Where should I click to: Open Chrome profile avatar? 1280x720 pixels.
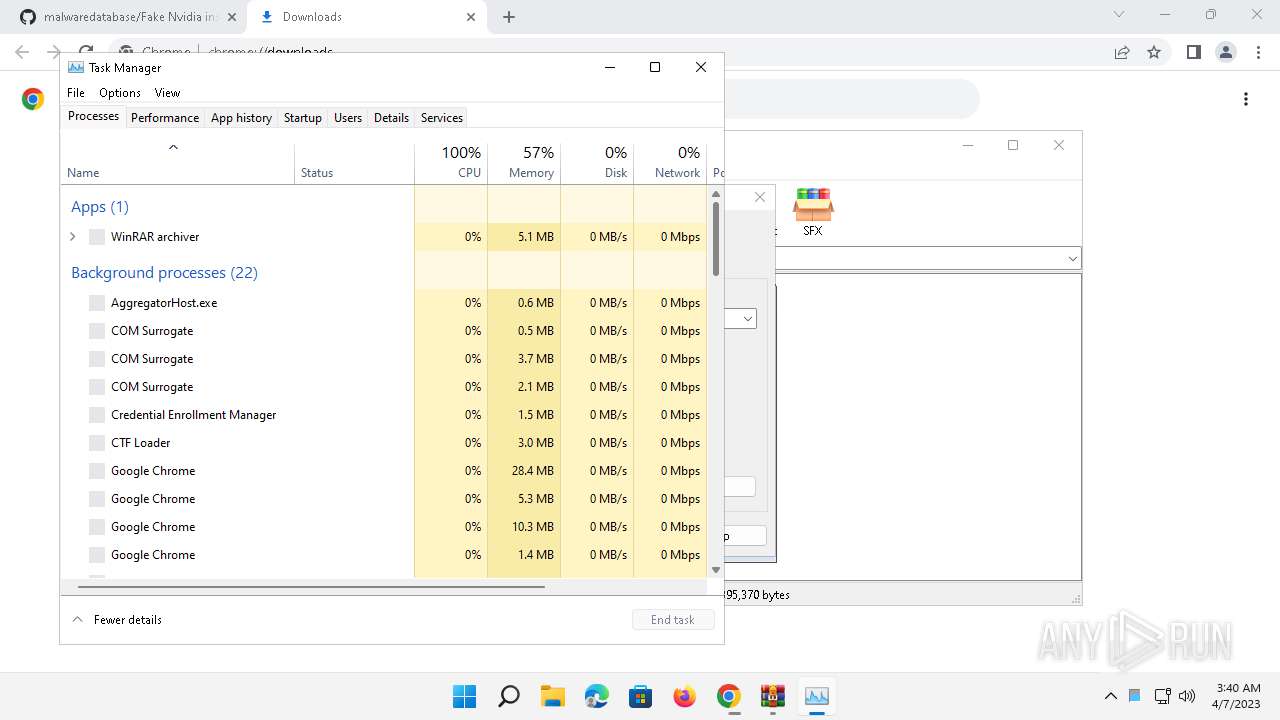(1225, 52)
